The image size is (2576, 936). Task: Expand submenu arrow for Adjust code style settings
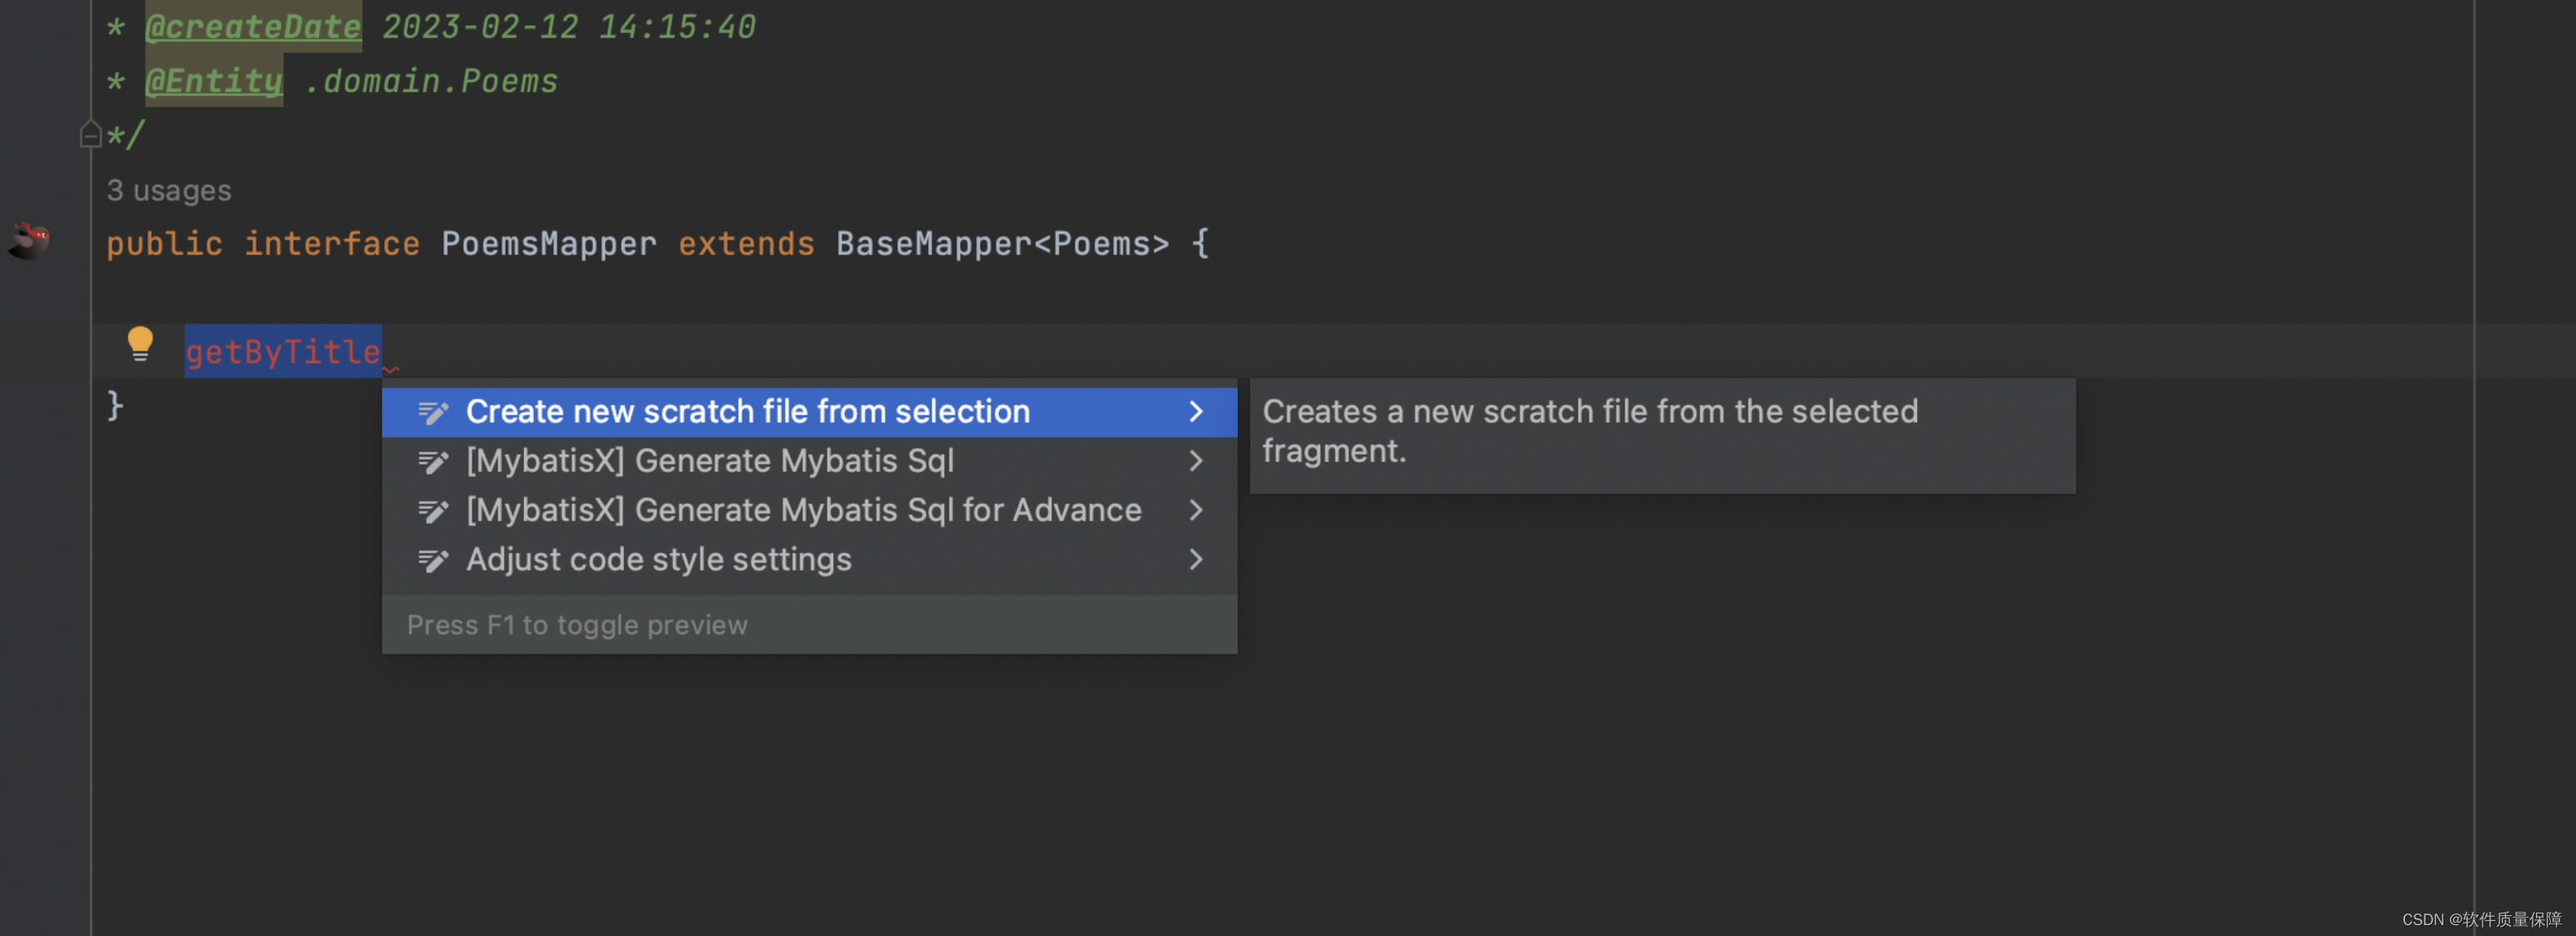coord(1196,560)
